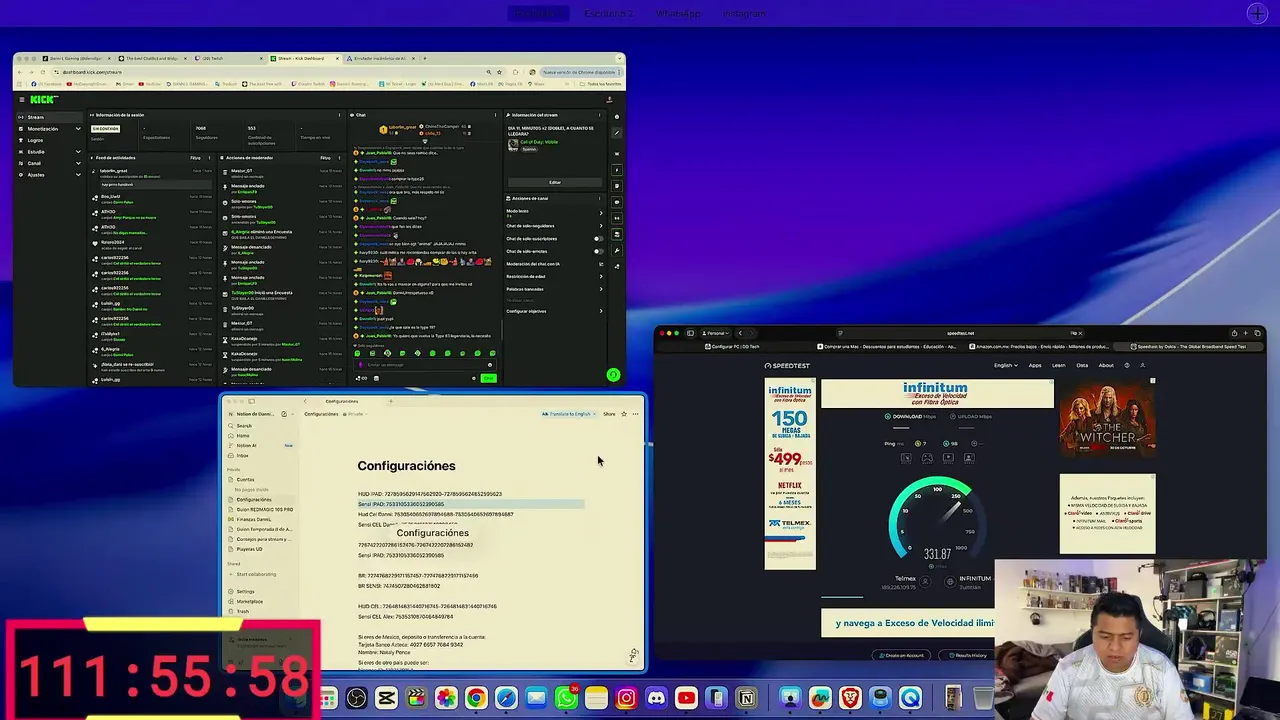
Task: Toggle Chat de solo-suscriptores switch
Action: [598, 239]
